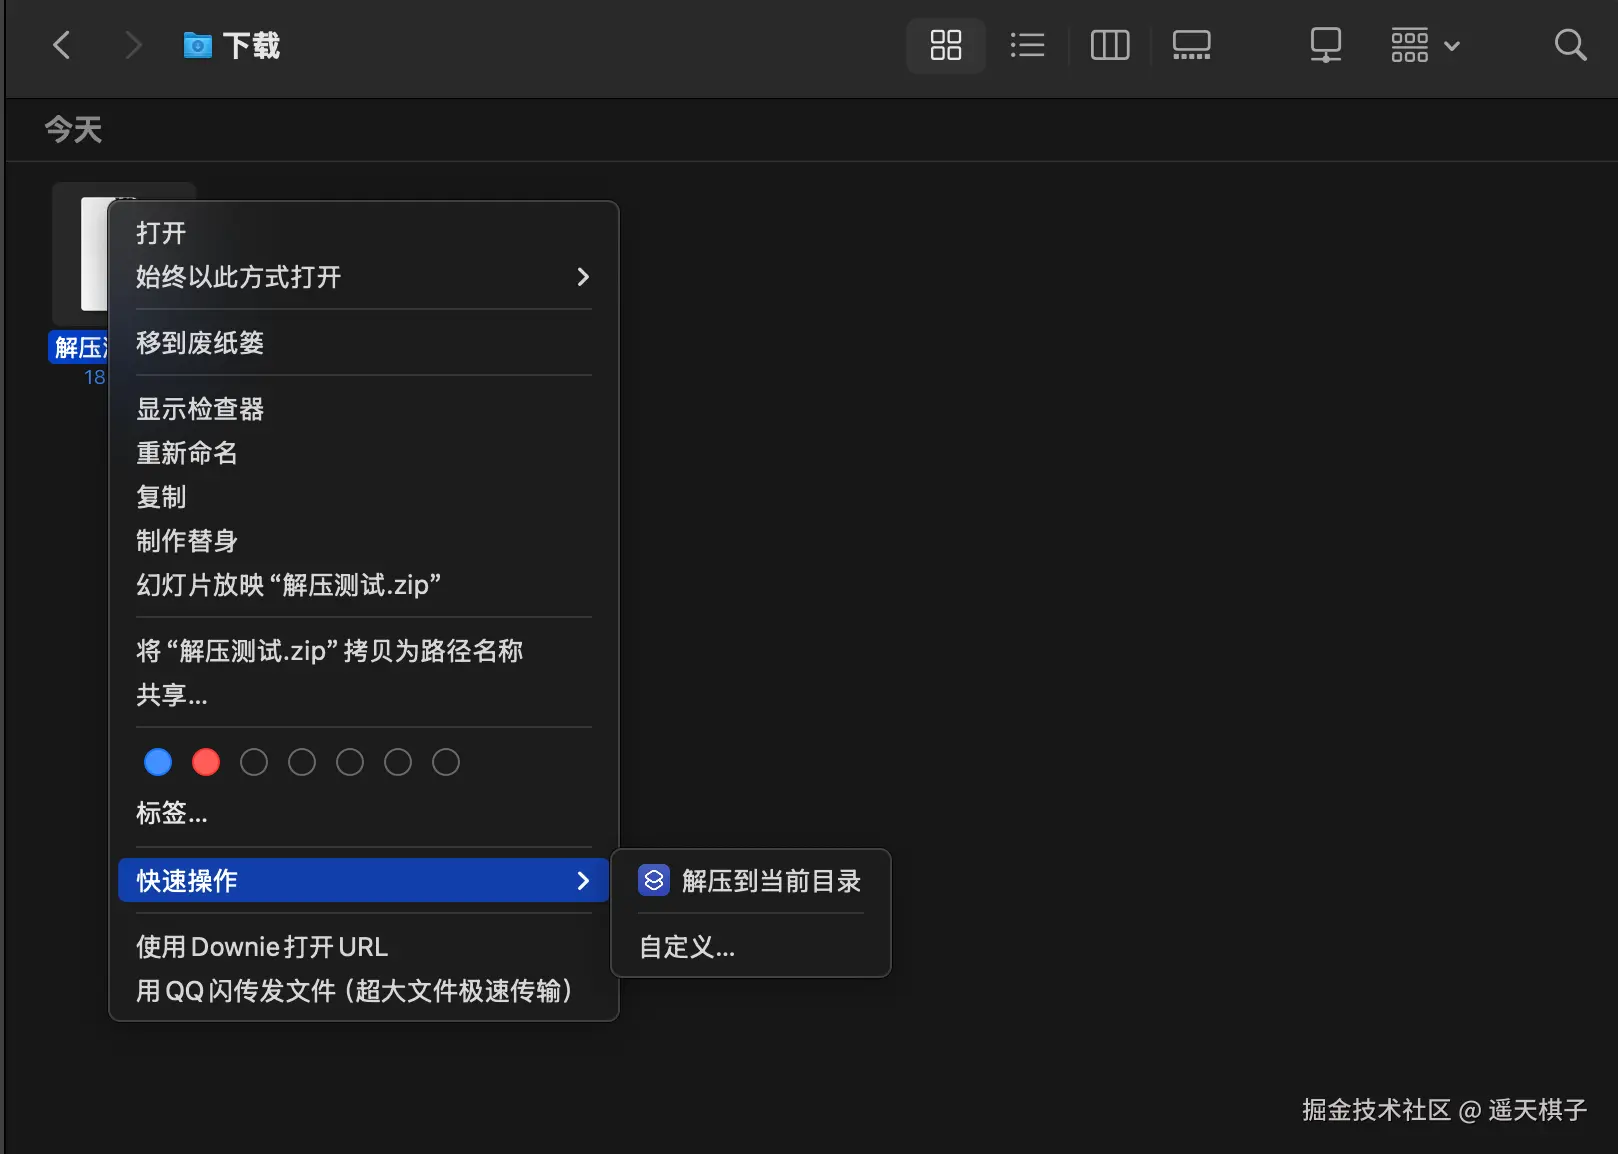The image size is (1618, 1154).
Task: Select 复制 to duplicate the file
Action: (363, 497)
